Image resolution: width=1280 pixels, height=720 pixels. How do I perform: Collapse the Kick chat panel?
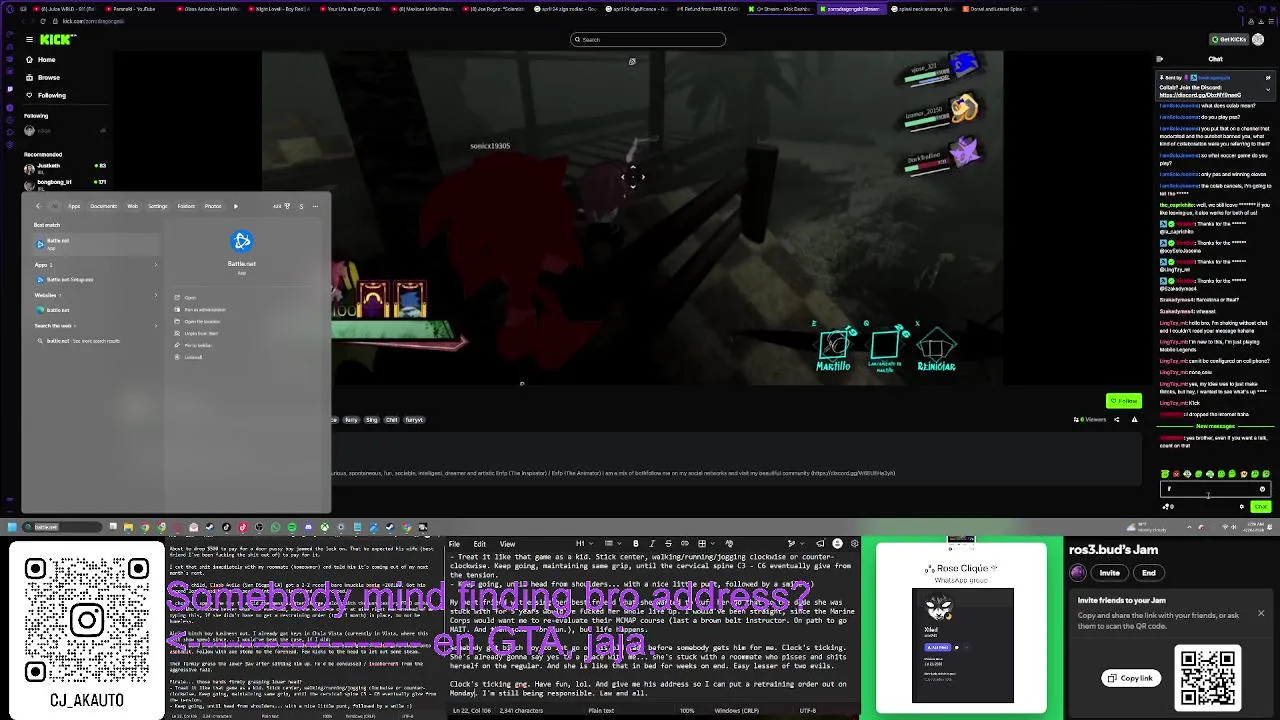click(x=1159, y=59)
